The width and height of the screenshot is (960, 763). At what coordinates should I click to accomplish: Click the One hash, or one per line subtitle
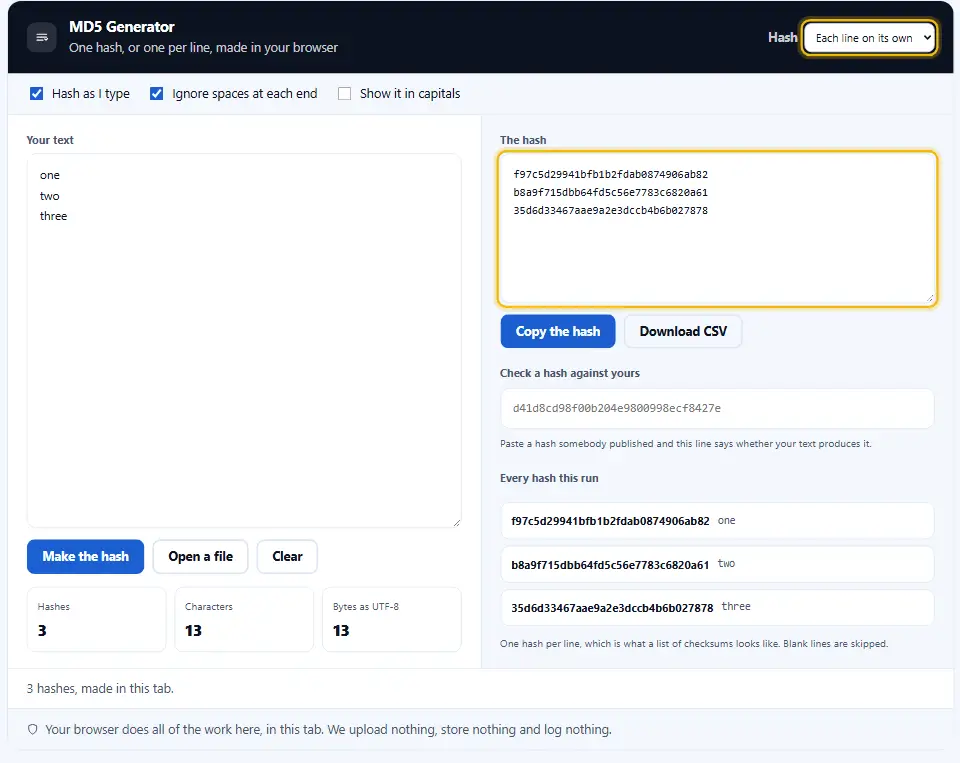click(x=203, y=48)
